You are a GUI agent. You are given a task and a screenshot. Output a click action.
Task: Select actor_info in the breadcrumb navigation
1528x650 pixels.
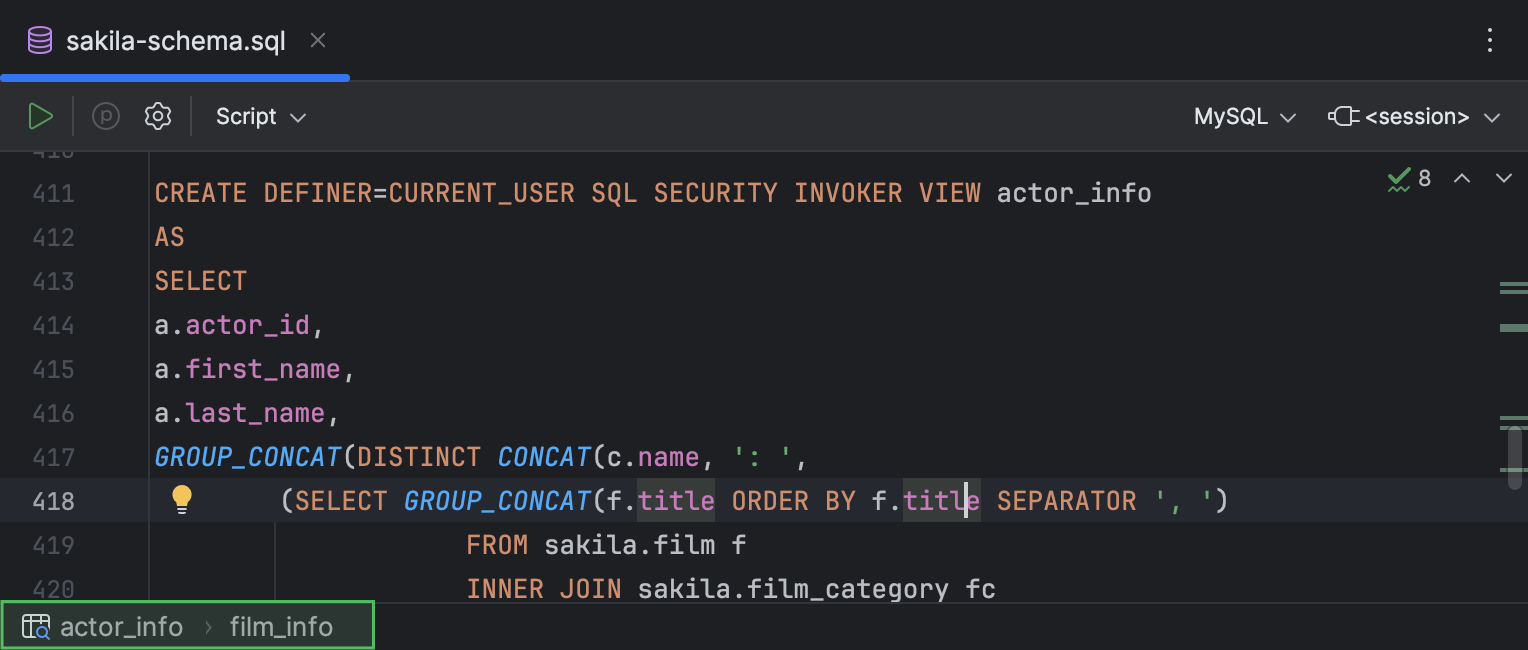pyautogui.click(x=121, y=626)
